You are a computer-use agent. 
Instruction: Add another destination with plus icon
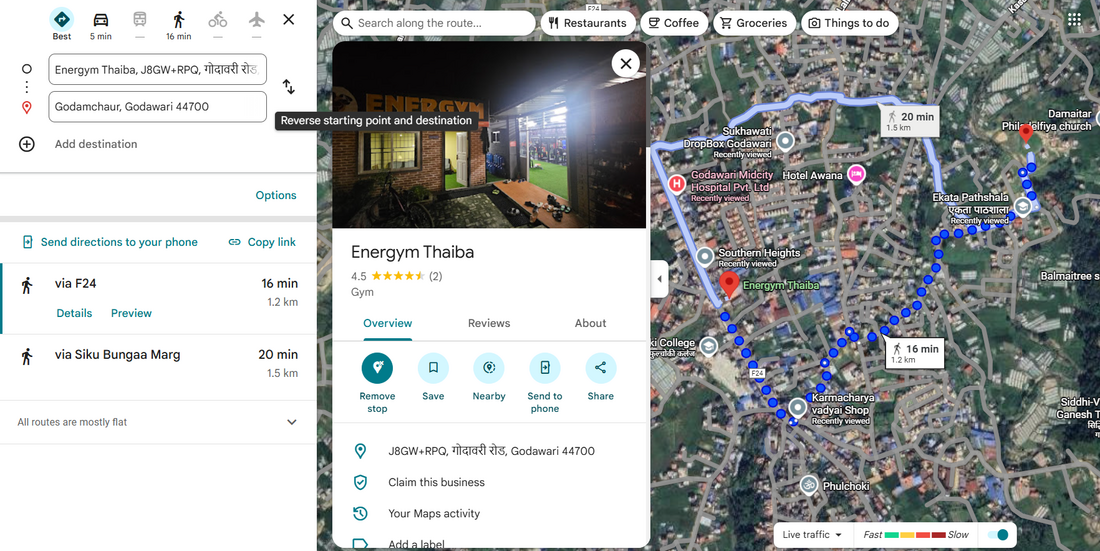pyautogui.click(x=27, y=144)
